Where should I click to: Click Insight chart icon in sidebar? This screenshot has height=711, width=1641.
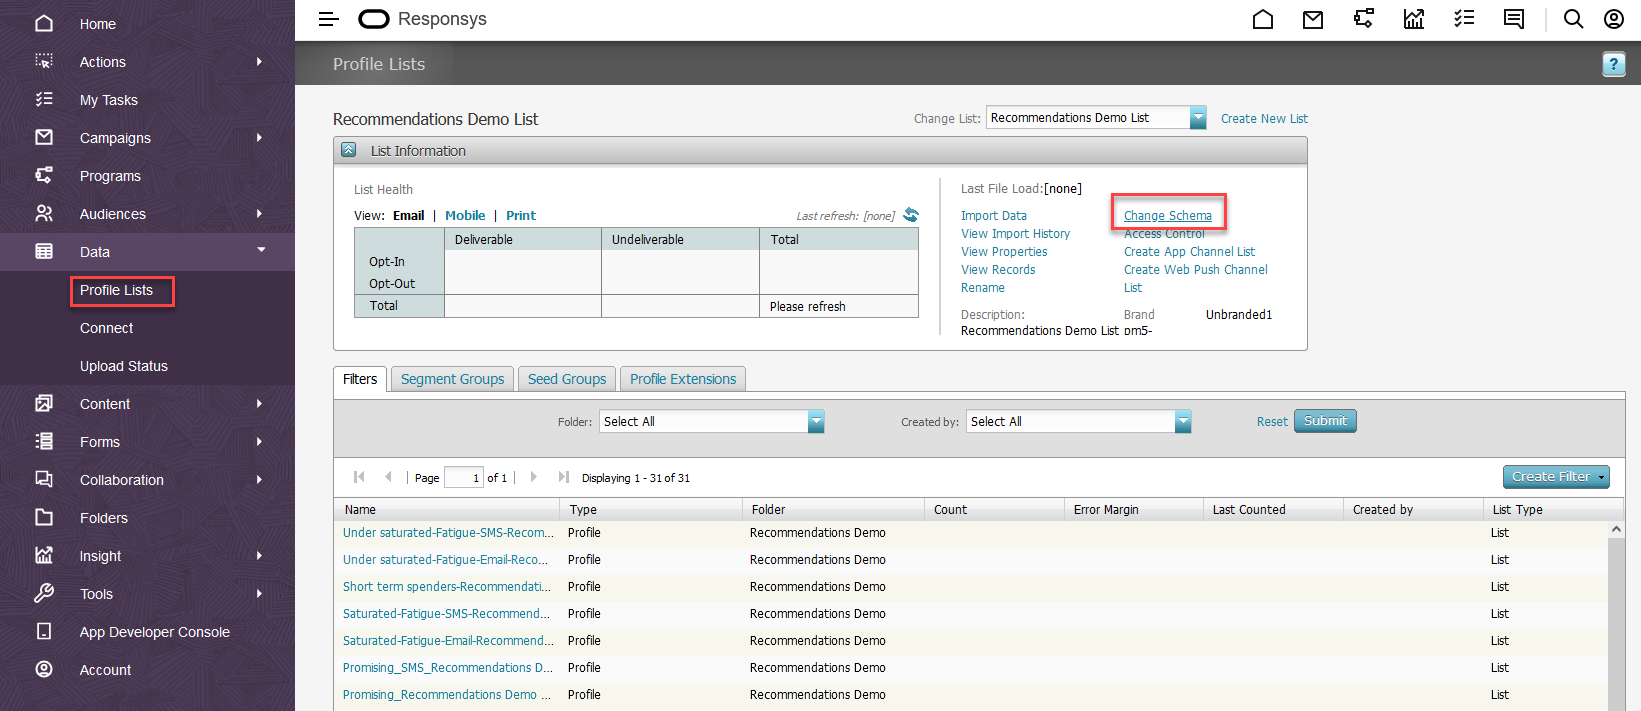point(44,555)
